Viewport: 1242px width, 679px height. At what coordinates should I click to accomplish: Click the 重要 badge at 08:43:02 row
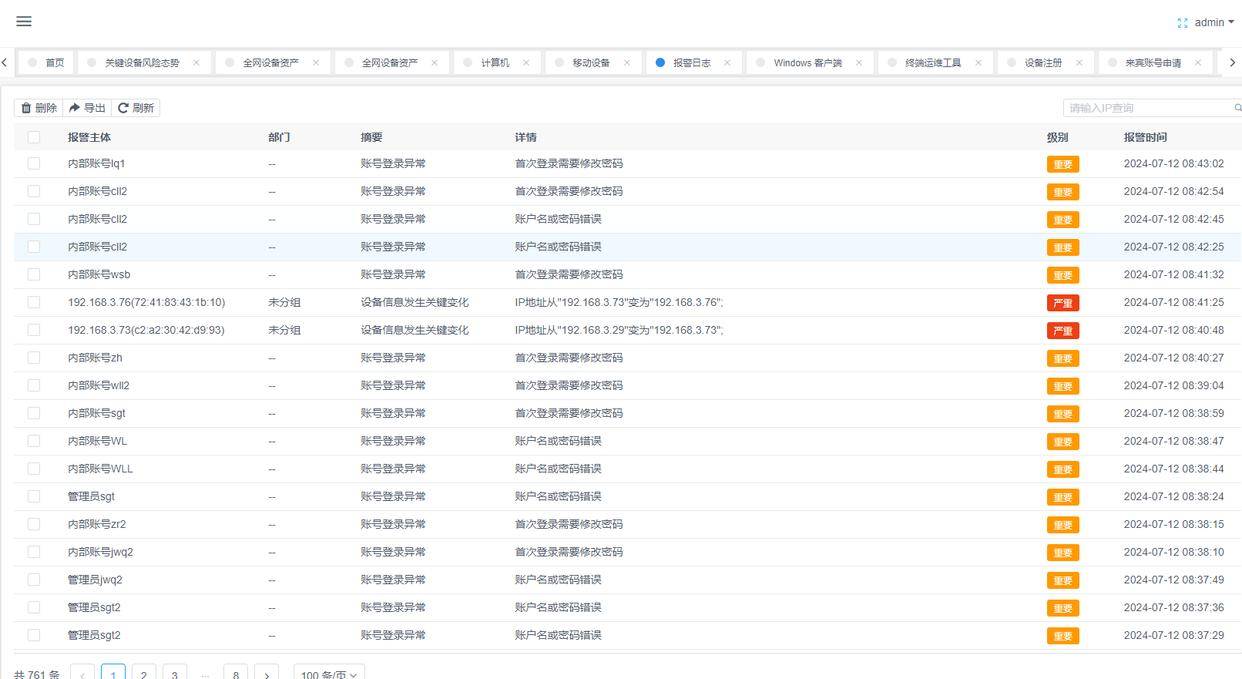pos(1063,164)
